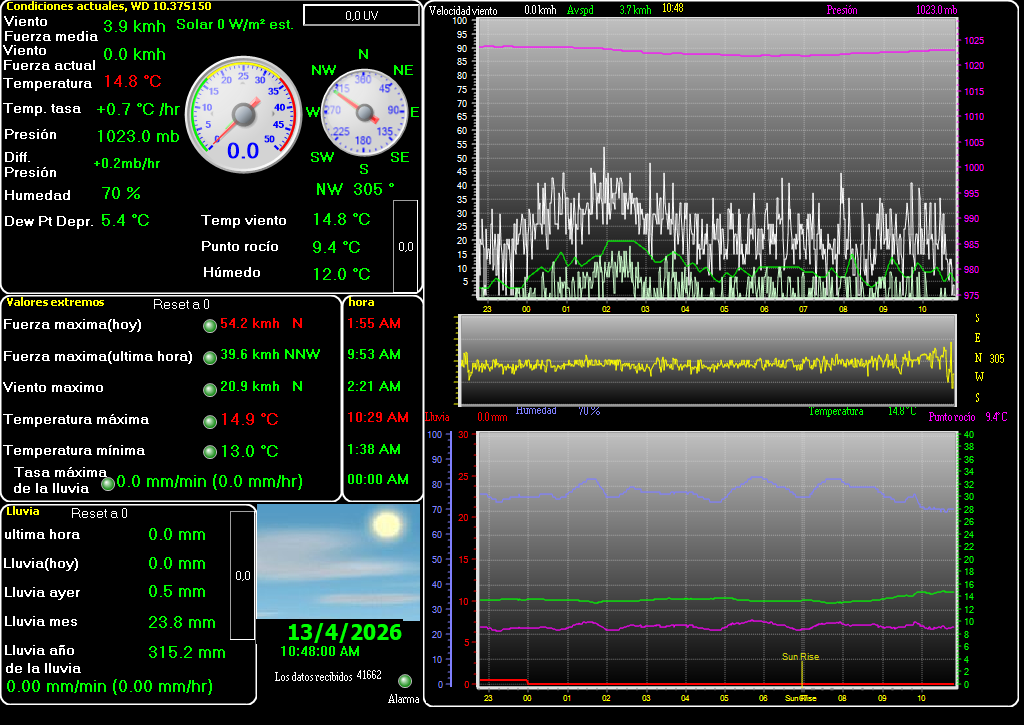Click the LED beside Temperatura máxima
The width and height of the screenshot is (1024, 725).
[210, 421]
